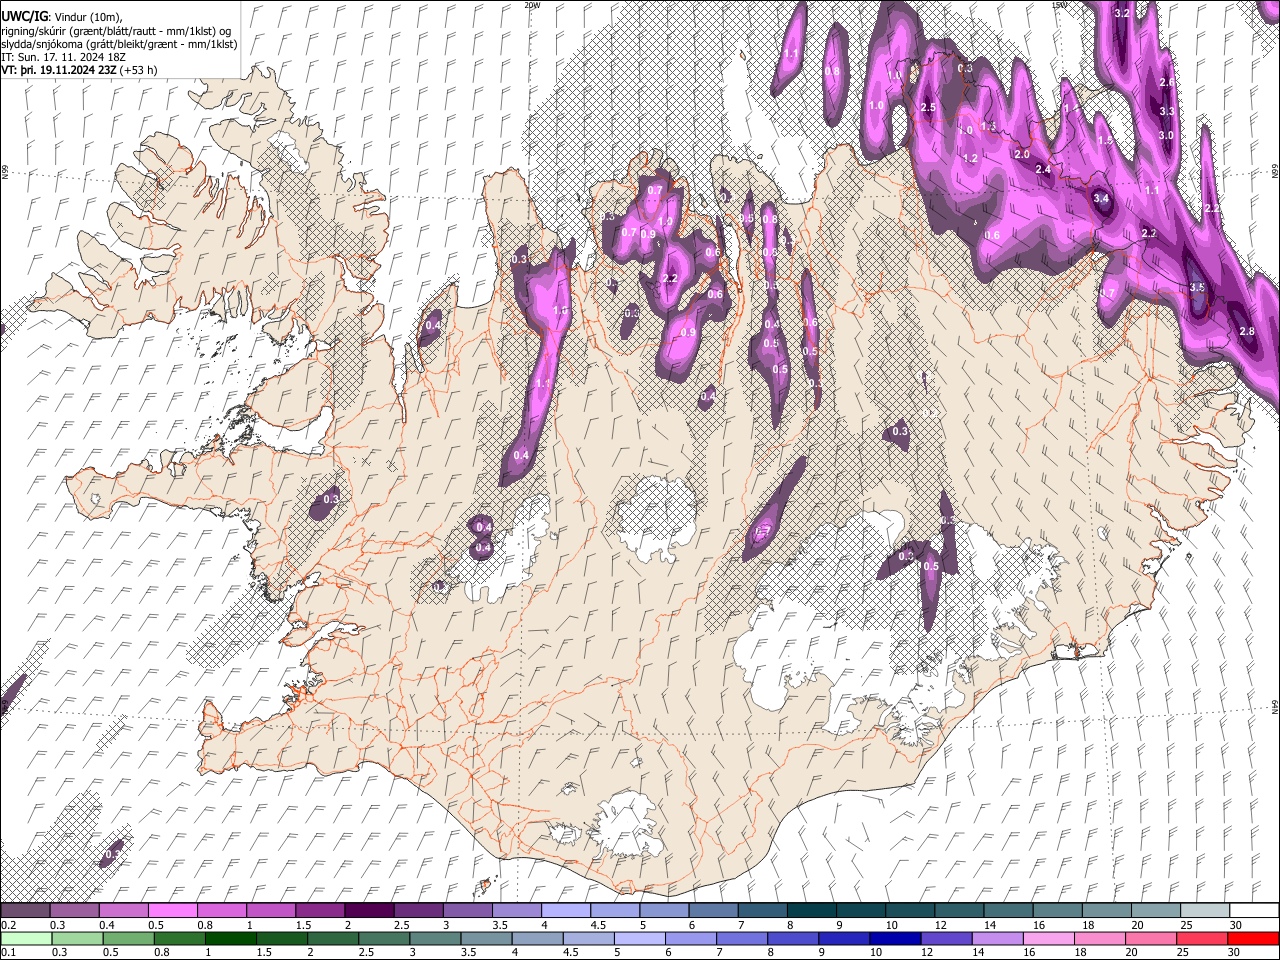The height and width of the screenshot is (960, 1280).
Task: Click the dark navy rain swatch between 10 and 12
Action: 894,938
